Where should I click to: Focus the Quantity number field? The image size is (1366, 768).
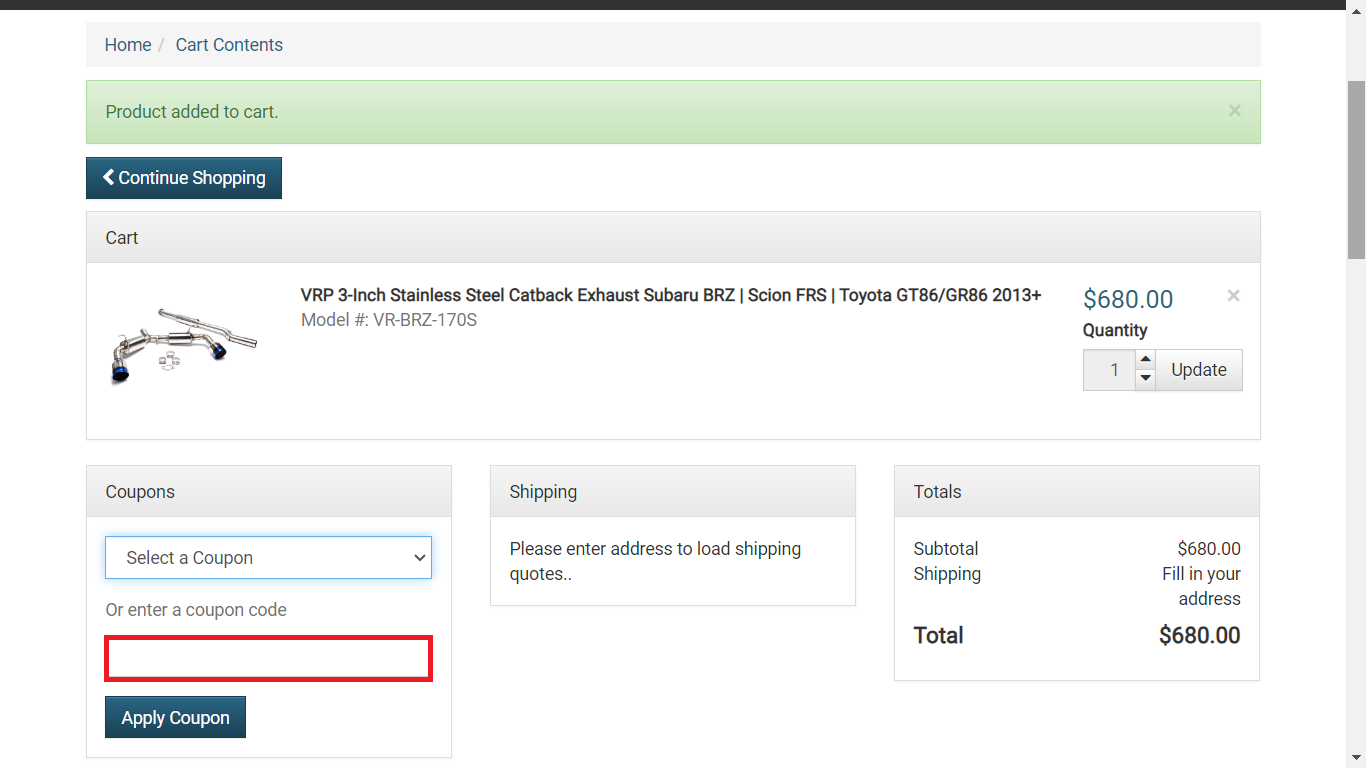(x=1110, y=370)
